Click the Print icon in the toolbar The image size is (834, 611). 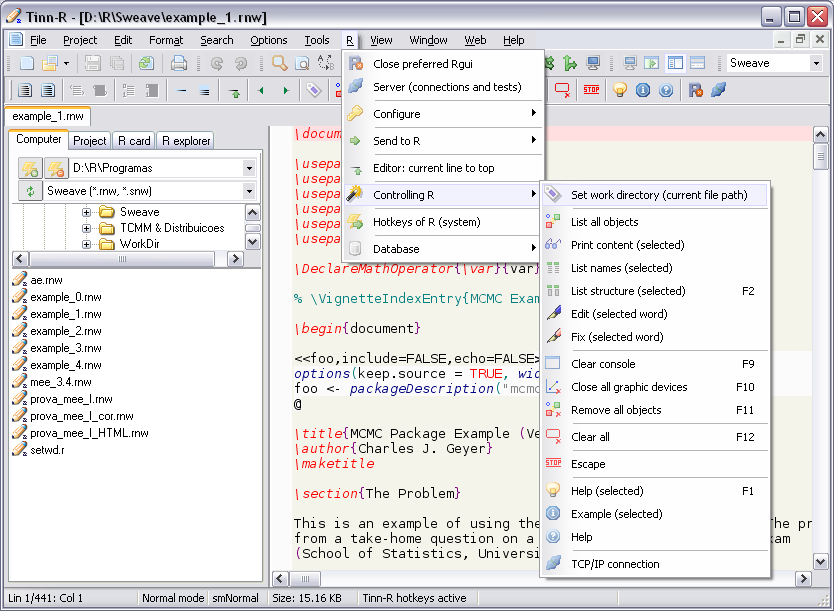[x=179, y=63]
